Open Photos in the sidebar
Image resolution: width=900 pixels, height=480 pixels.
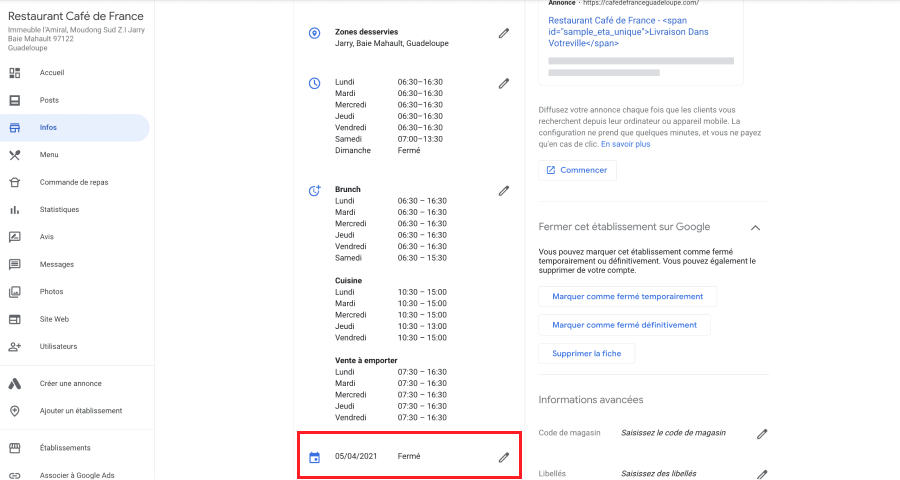click(51, 292)
